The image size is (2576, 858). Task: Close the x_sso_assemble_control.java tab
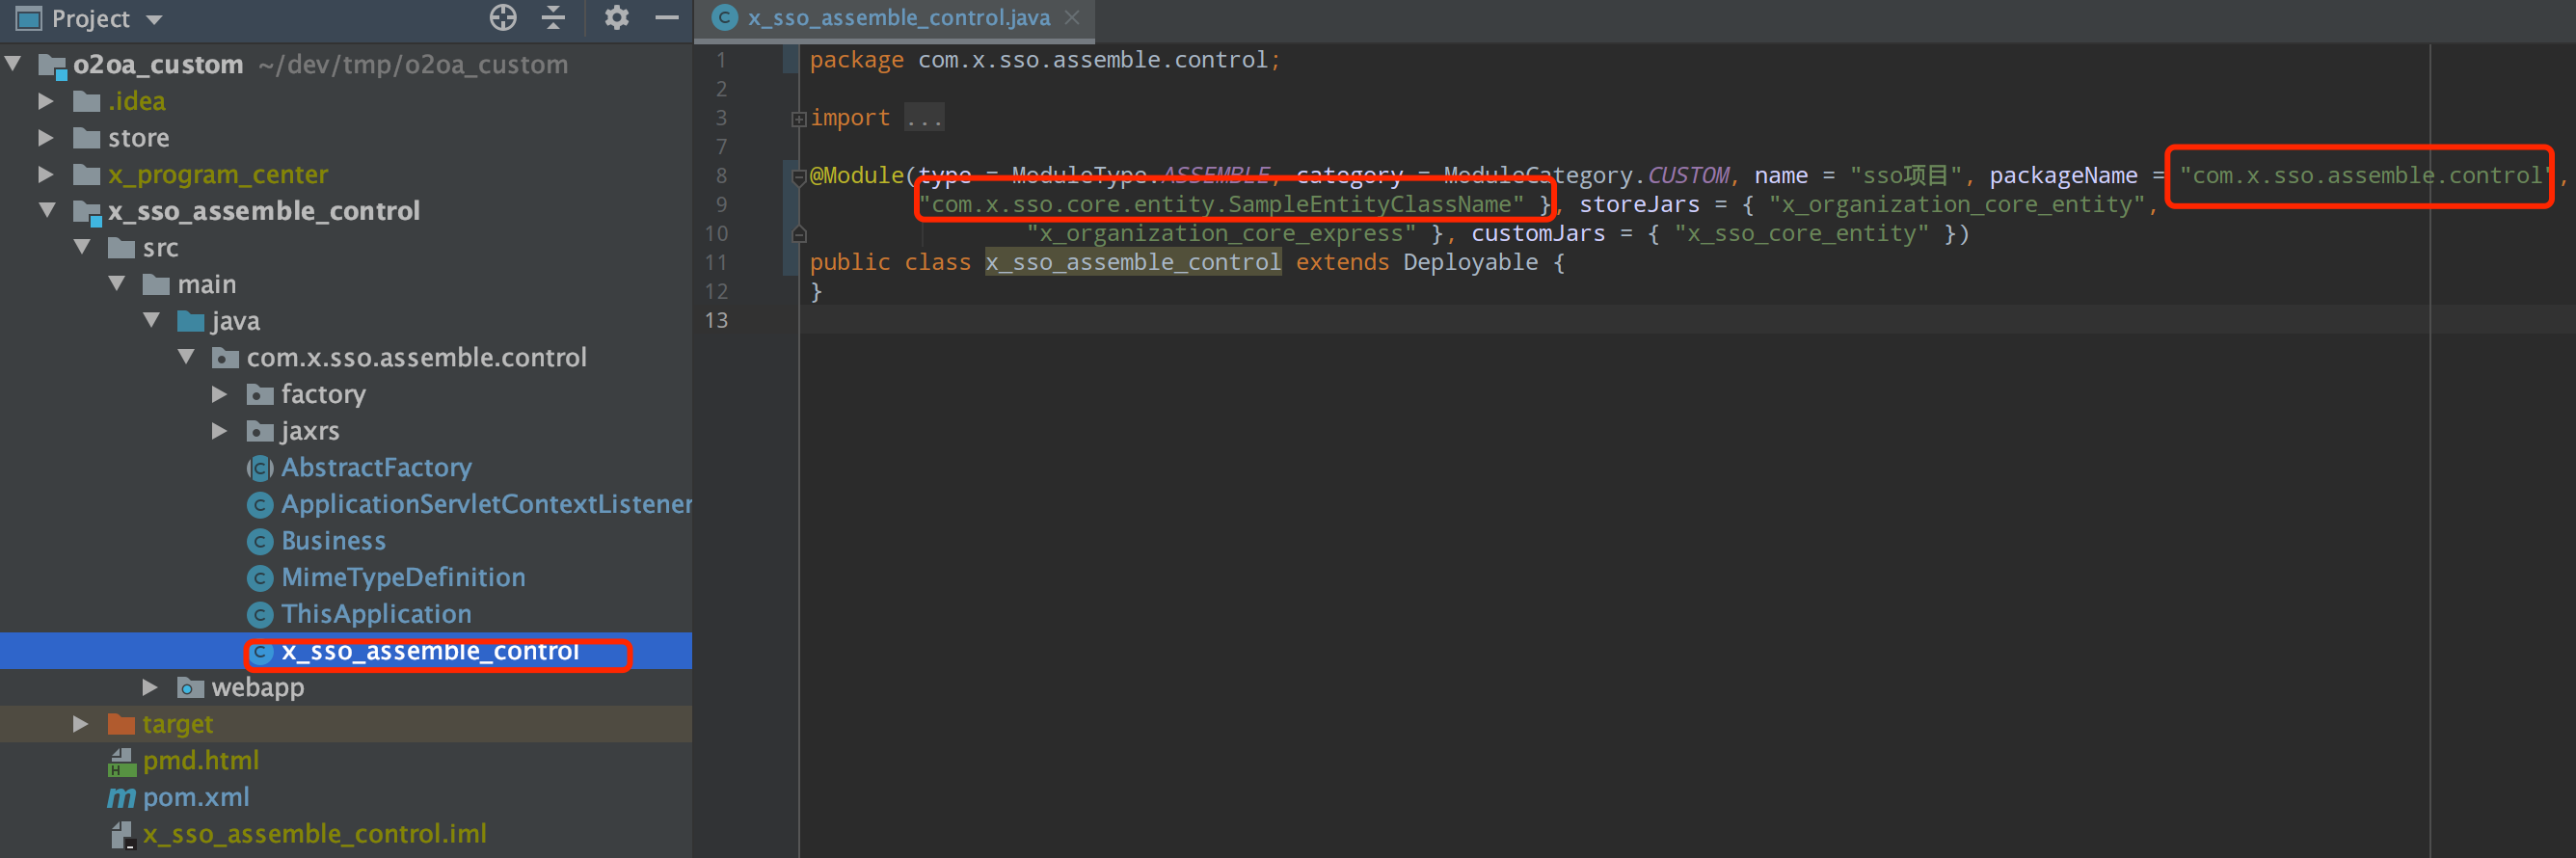(x=1072, y=18)
